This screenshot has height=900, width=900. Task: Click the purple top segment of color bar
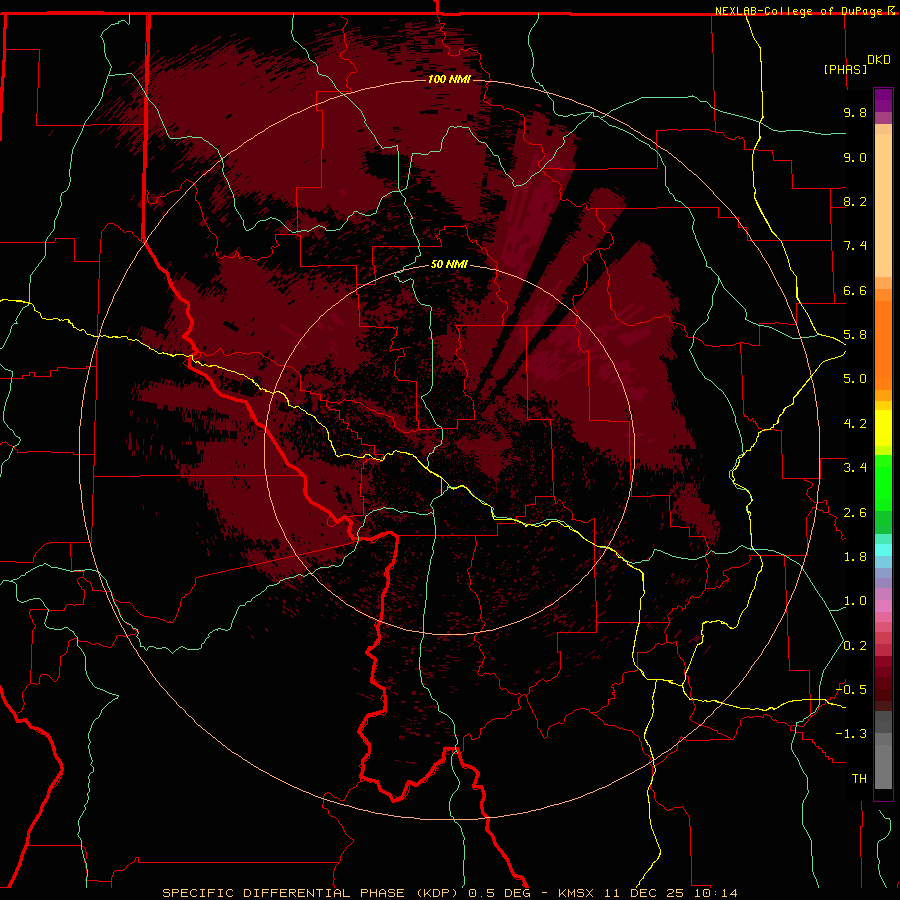[883, 100]
